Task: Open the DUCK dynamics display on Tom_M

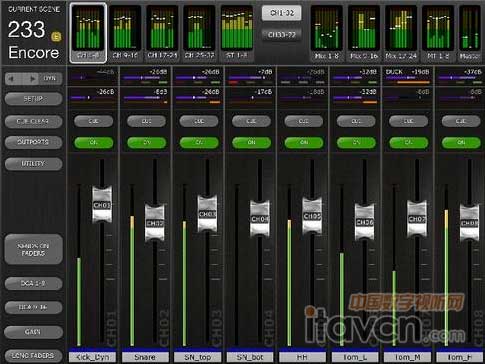Action: (408, 76)
